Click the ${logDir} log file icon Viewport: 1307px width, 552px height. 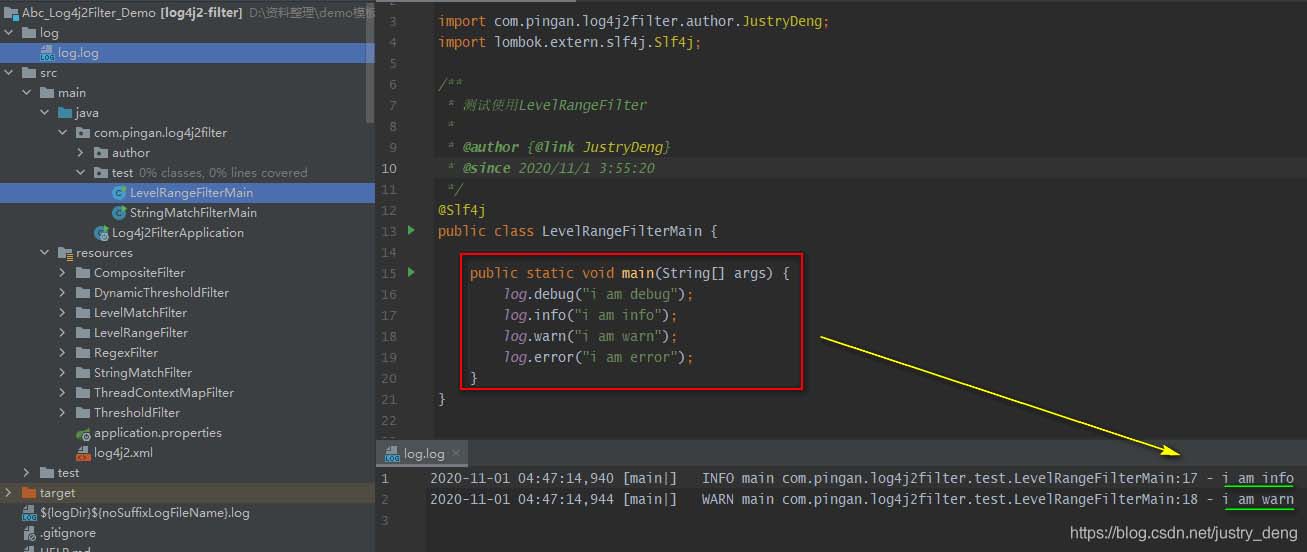[30, 513]
